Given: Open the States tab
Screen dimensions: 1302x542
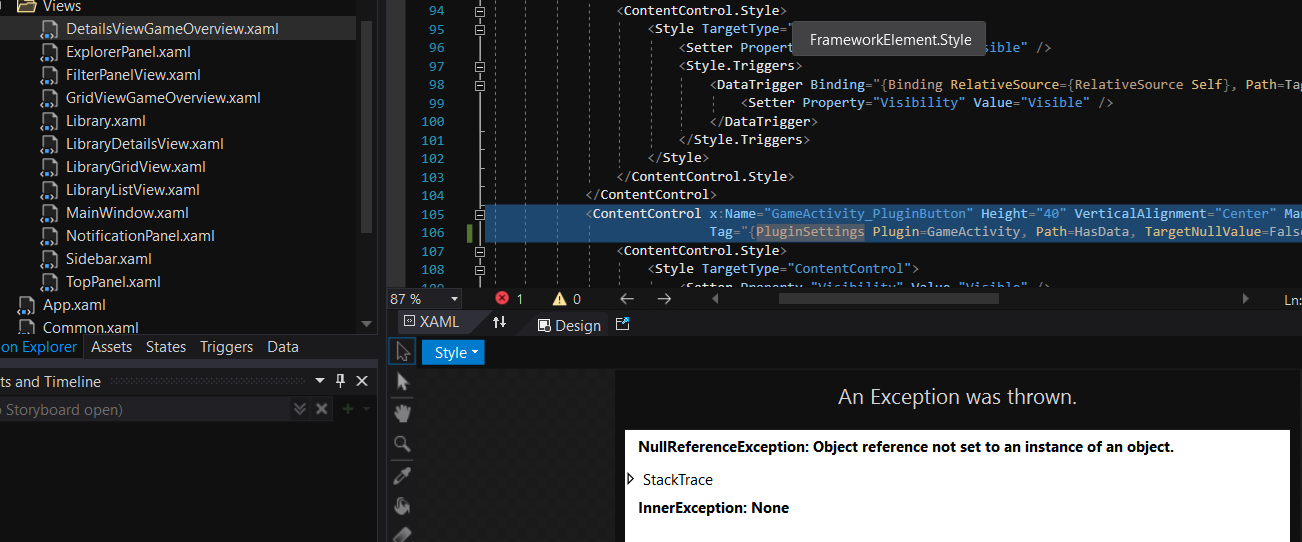Looking at the screenshot, I should click(166, 347).
